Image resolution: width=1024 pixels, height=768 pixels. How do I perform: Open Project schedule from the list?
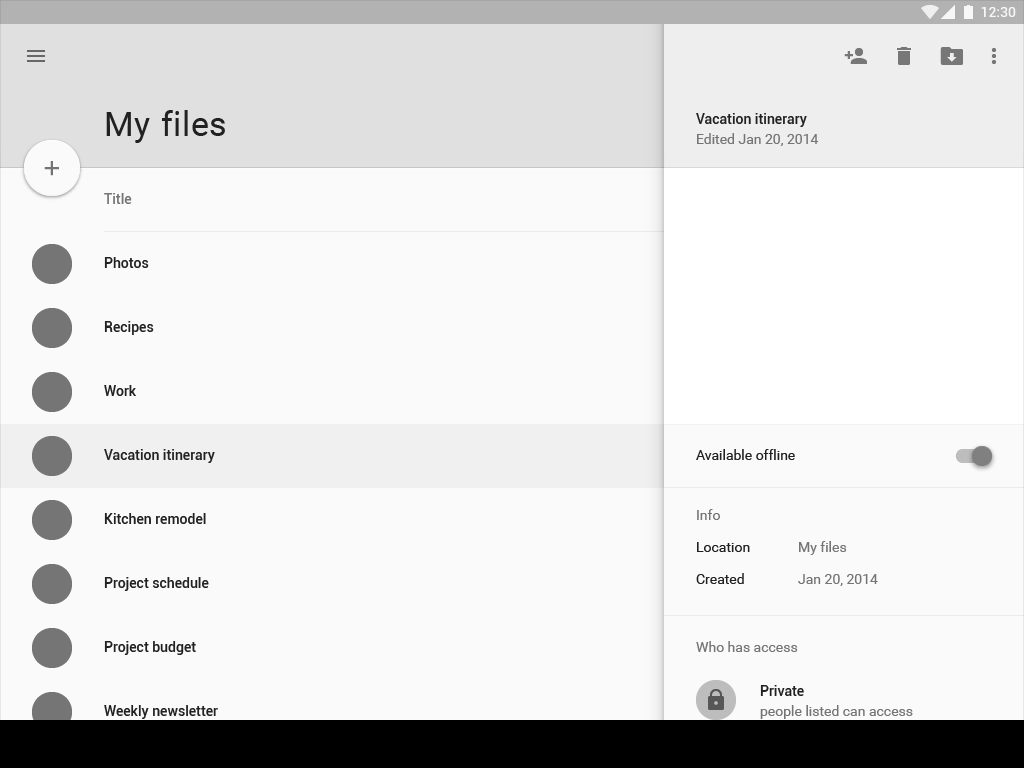(156, 583)
